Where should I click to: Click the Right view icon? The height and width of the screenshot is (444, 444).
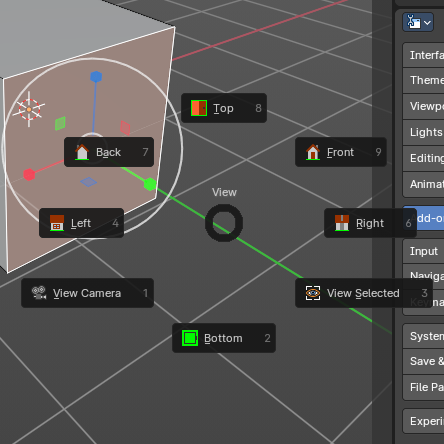(342, 223)
